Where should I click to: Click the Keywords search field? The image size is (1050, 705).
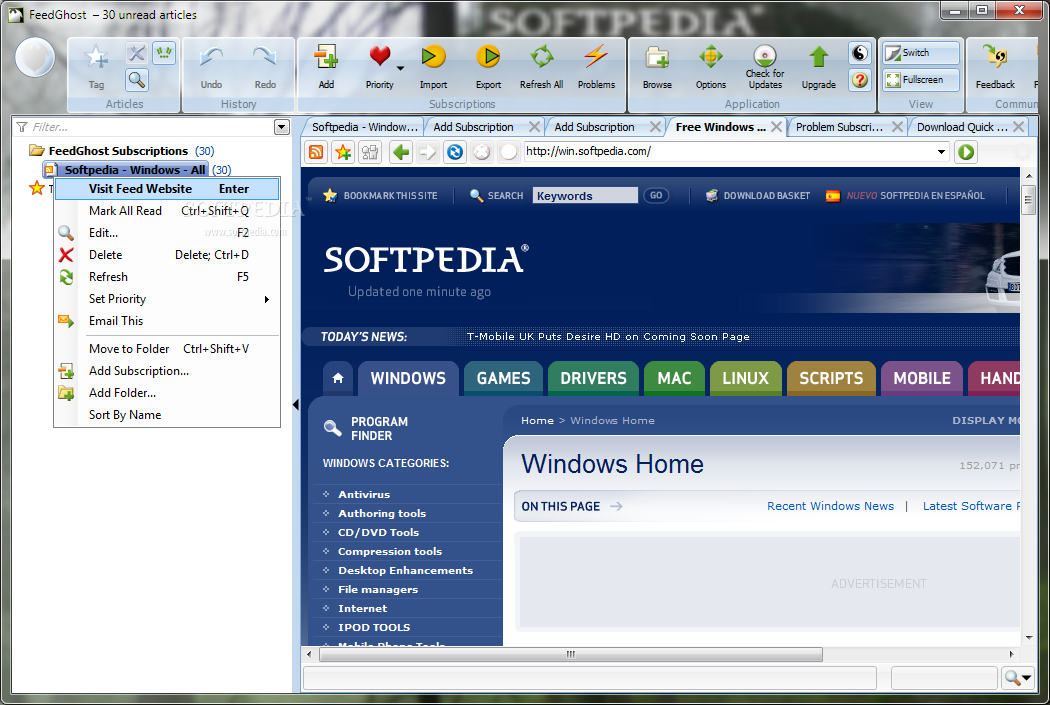coord(585,195)
